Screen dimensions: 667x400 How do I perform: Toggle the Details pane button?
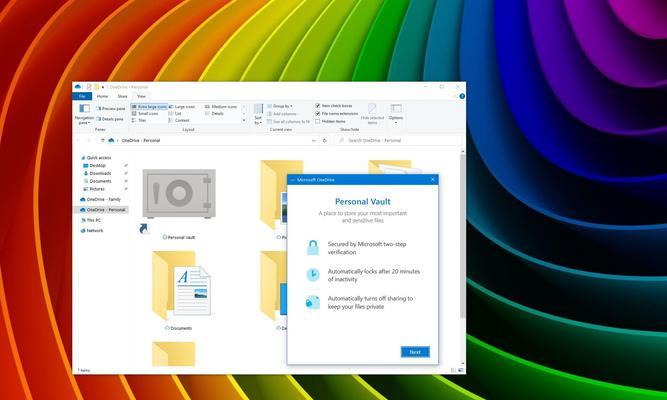tap(110, 119)
